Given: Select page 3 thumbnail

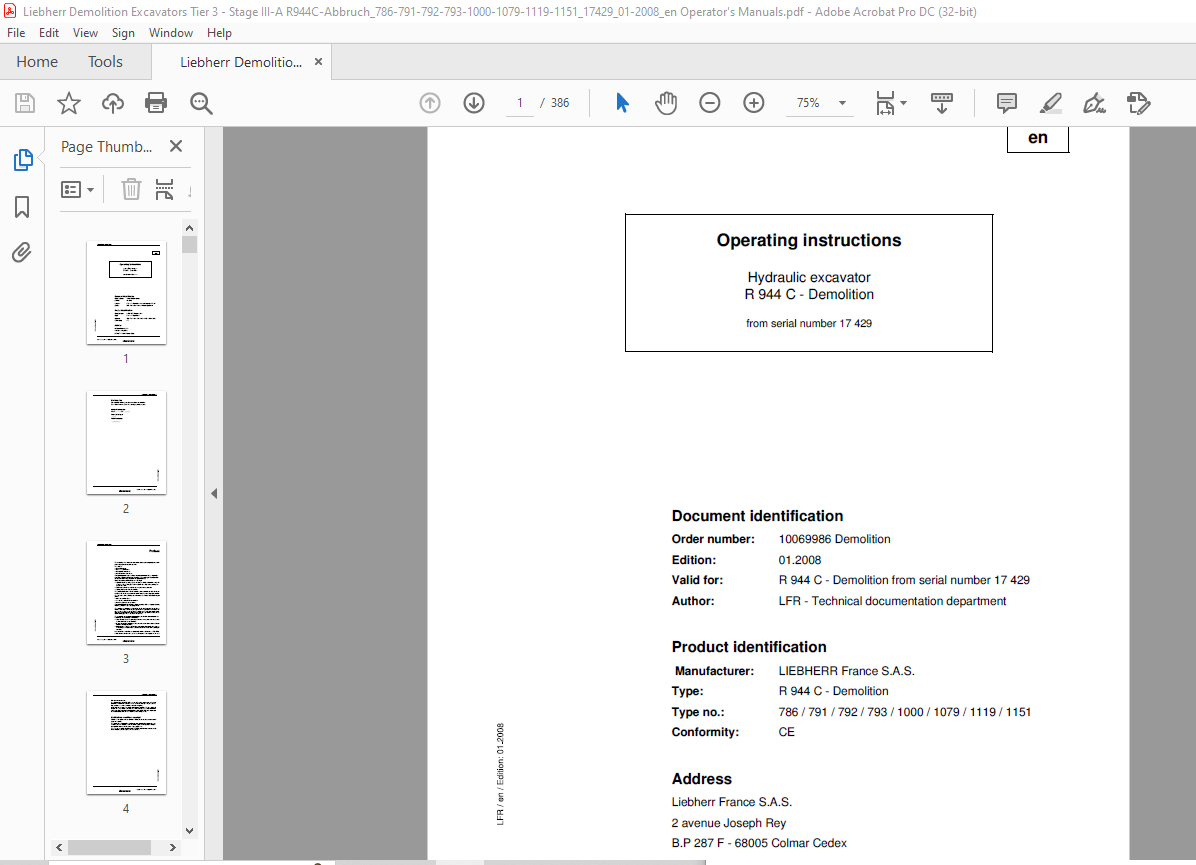Looking at the screenshot, I should (127, 593).
